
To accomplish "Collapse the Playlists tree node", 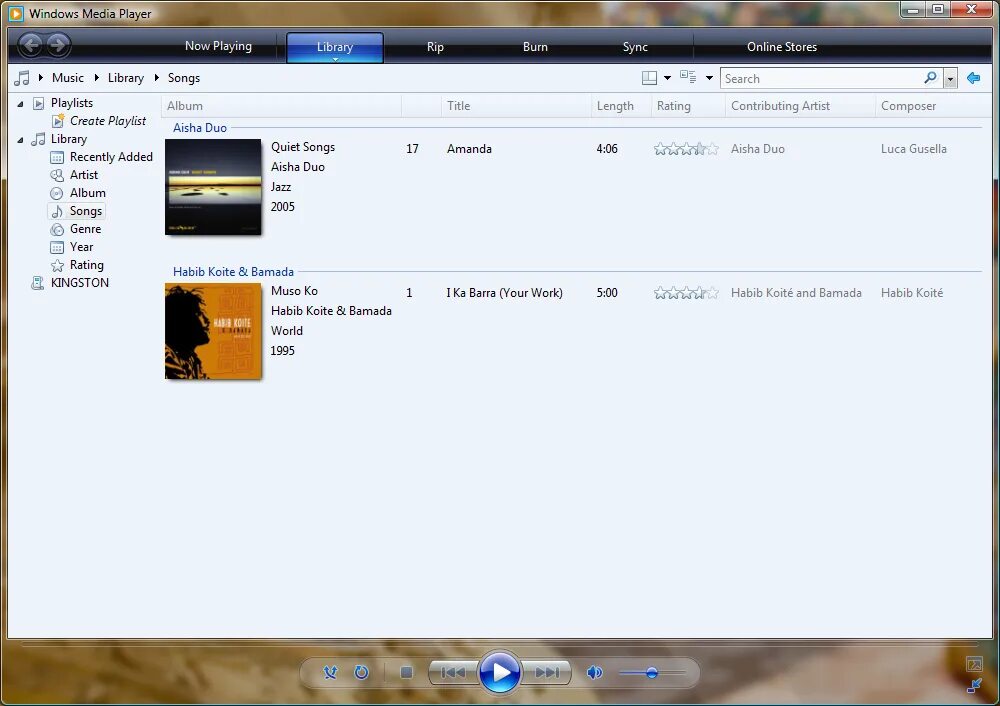I will click(20, 103).
